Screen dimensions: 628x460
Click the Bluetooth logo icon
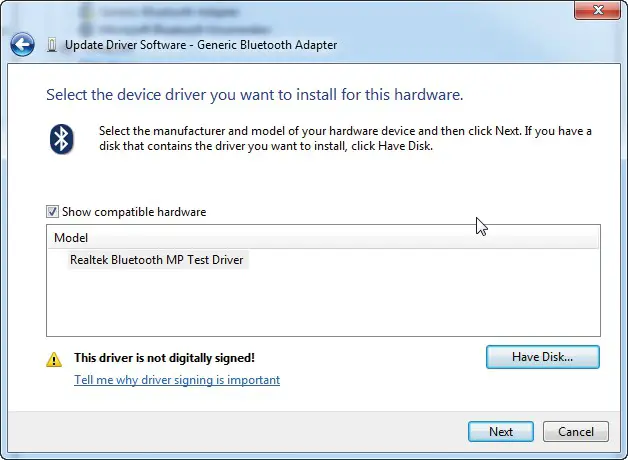pyautogui.click(x=61, y=139)
